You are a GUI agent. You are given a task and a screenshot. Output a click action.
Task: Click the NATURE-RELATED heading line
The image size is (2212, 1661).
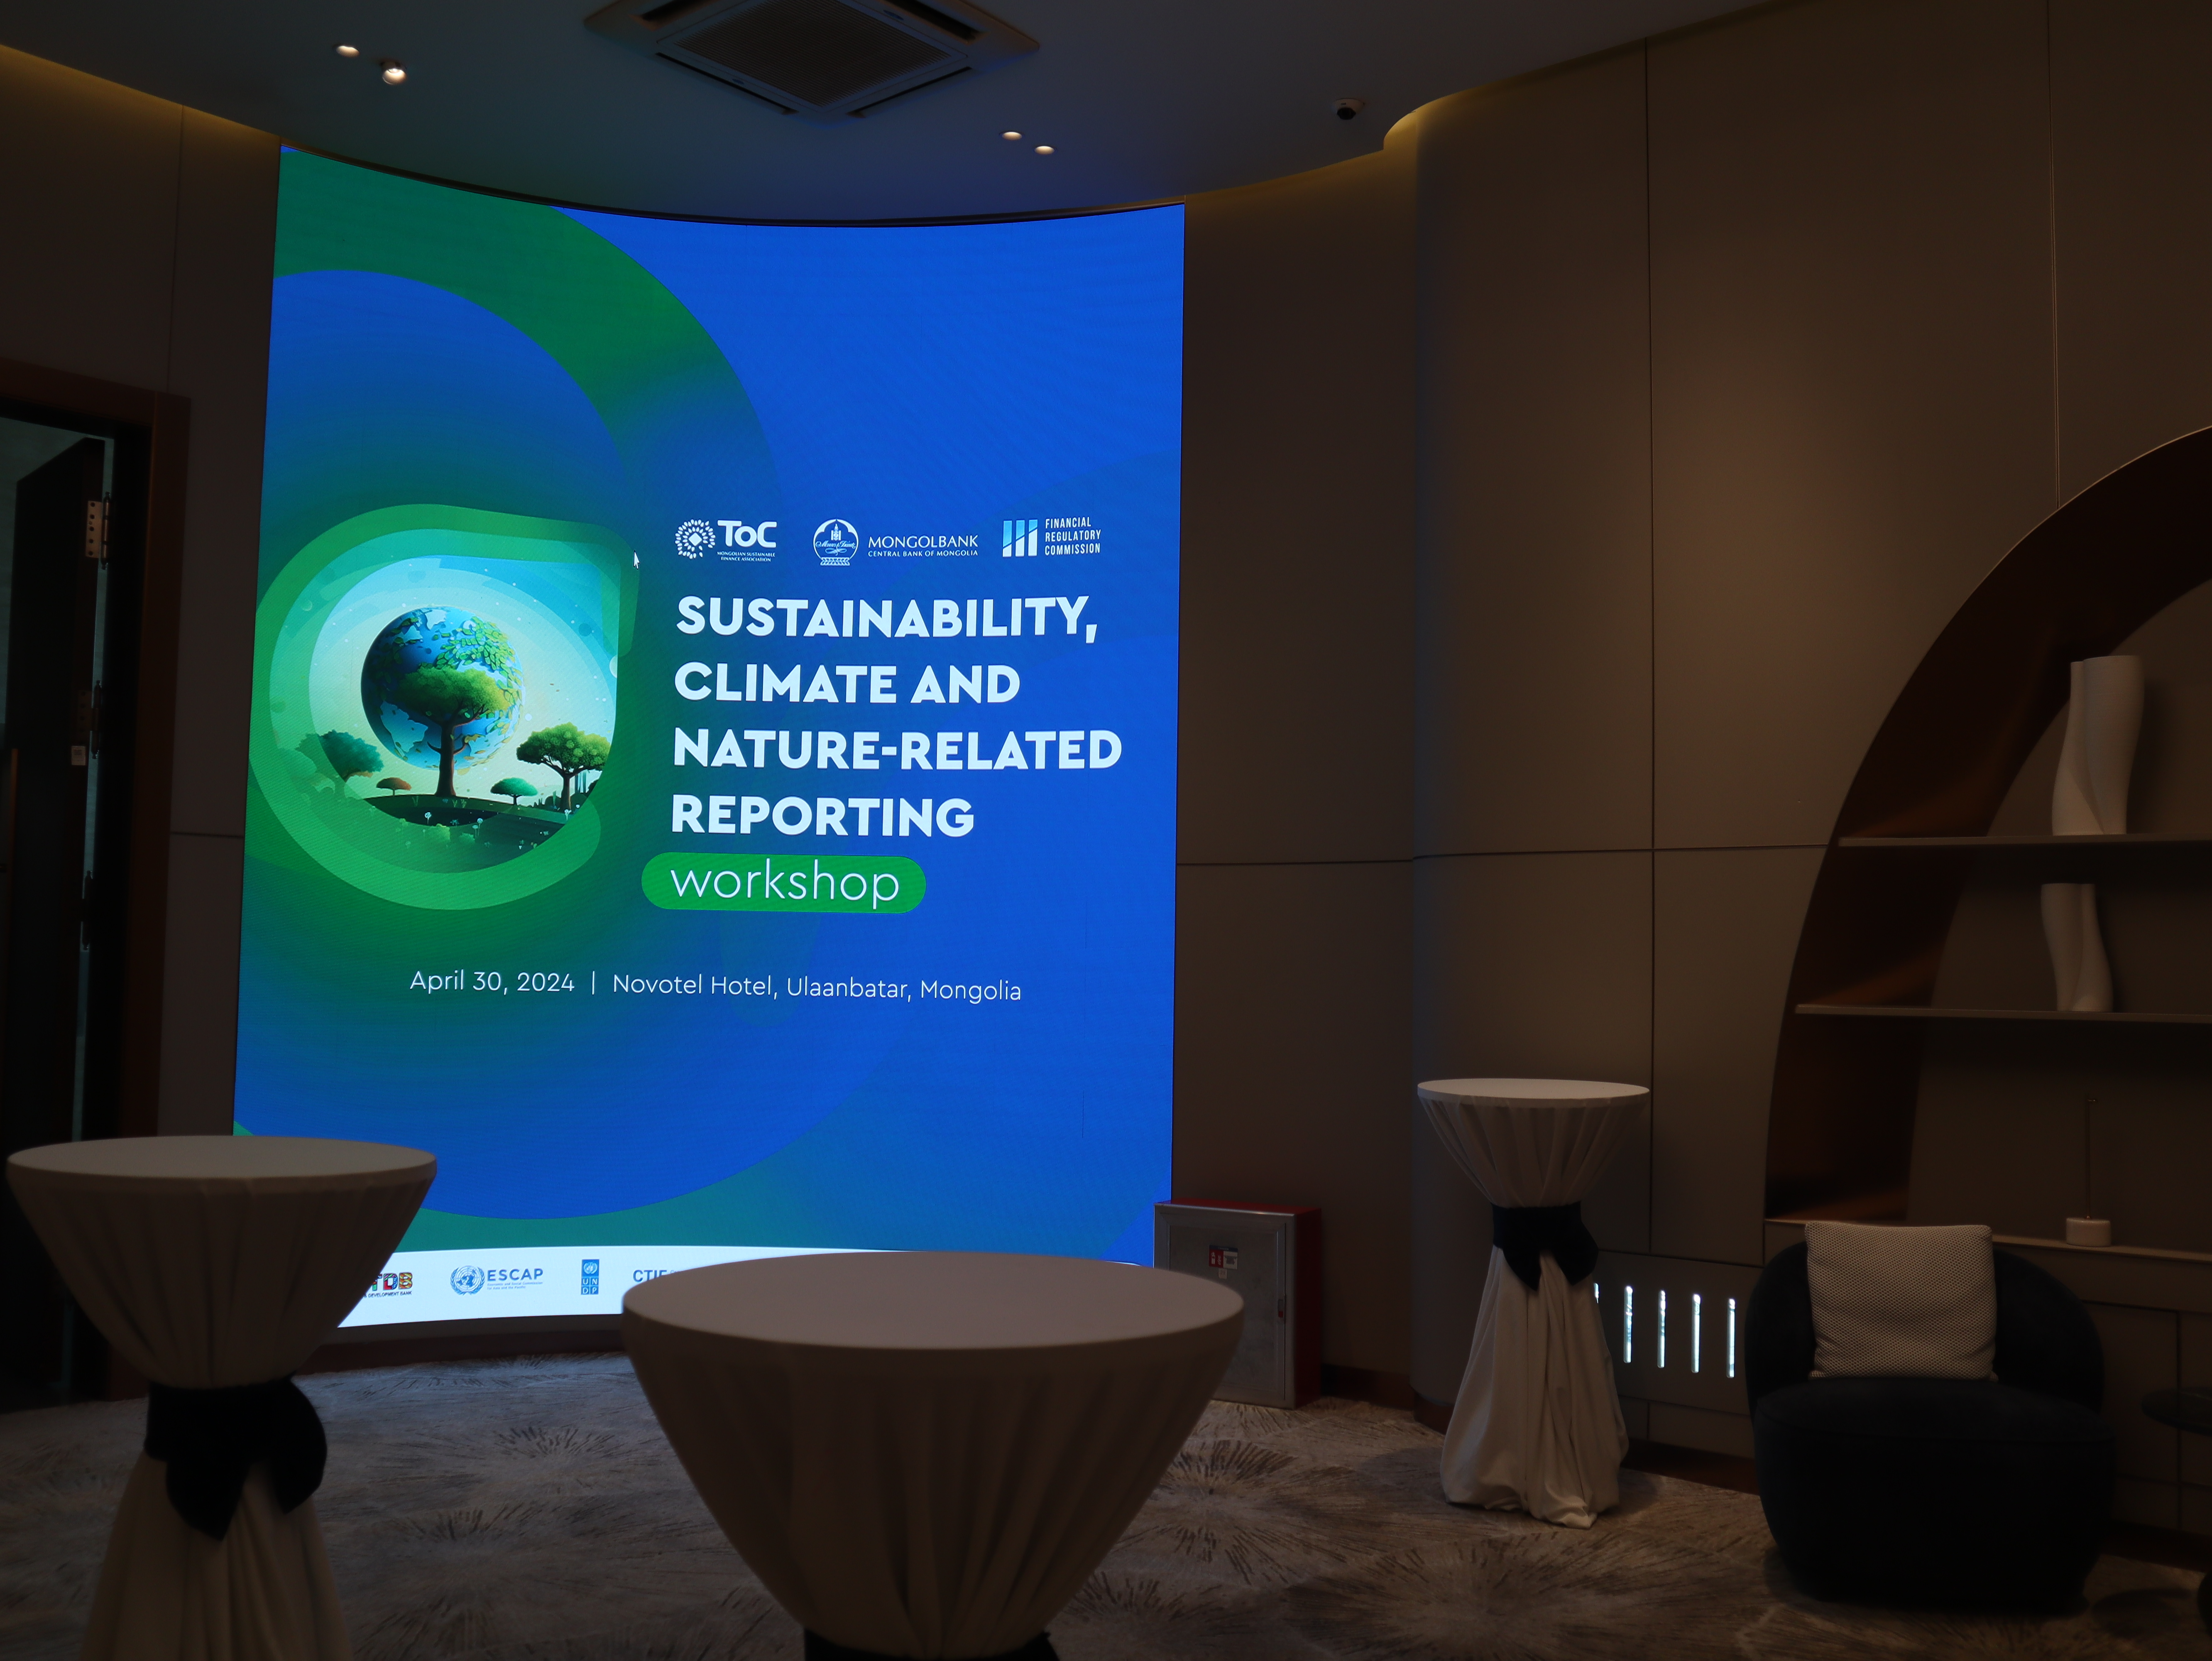pos(897,750)
